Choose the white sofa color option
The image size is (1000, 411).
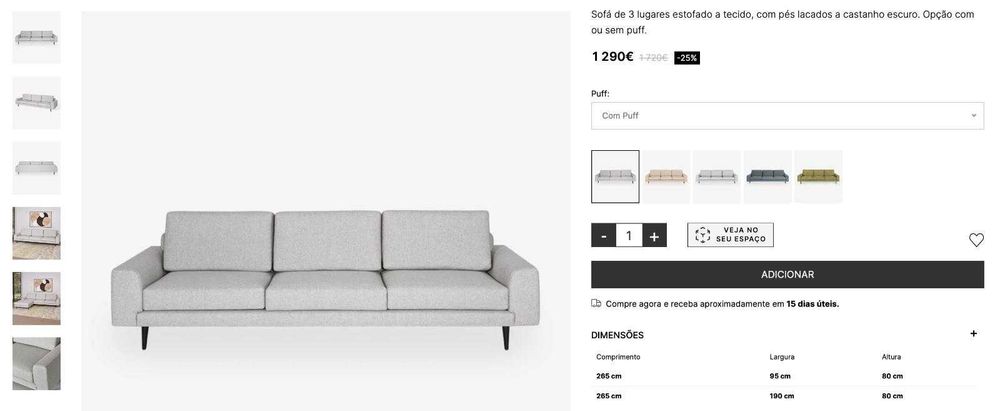[717, 177]
